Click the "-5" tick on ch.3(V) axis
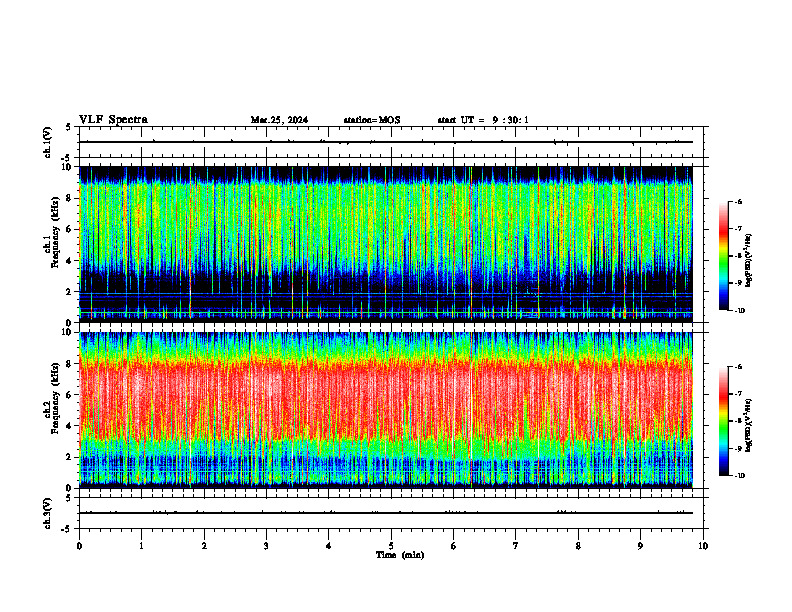Image resolution: width=792 pixels, height=612 pixels. (66, 529)
